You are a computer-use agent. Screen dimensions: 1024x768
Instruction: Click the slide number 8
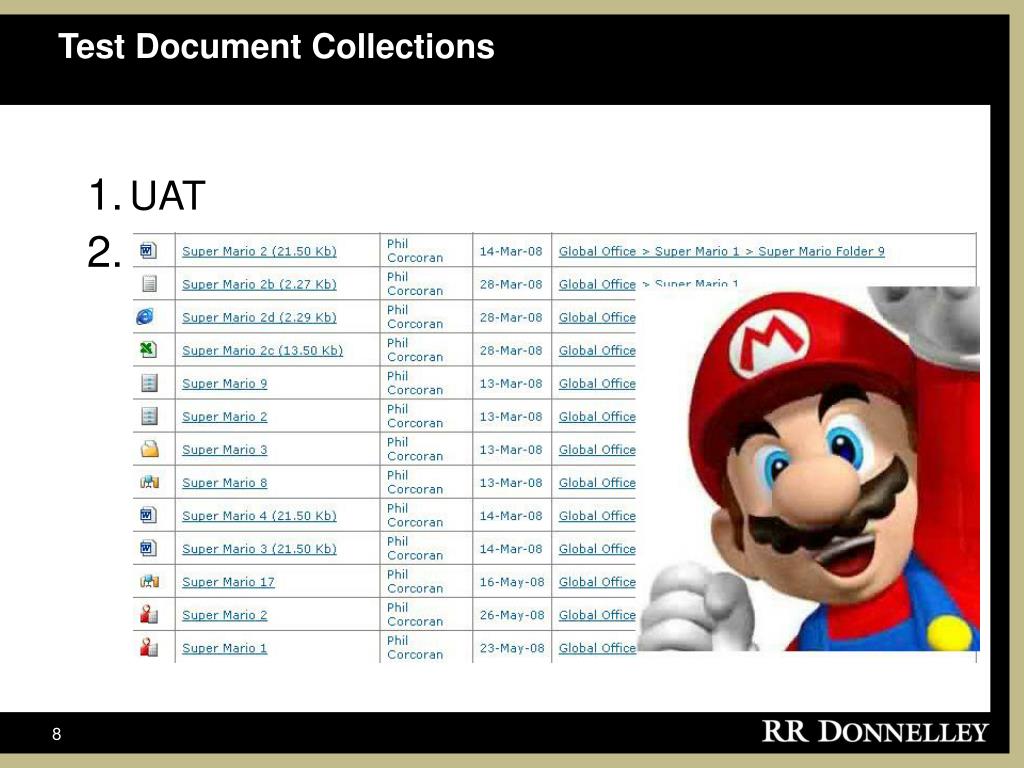[57, 734]
